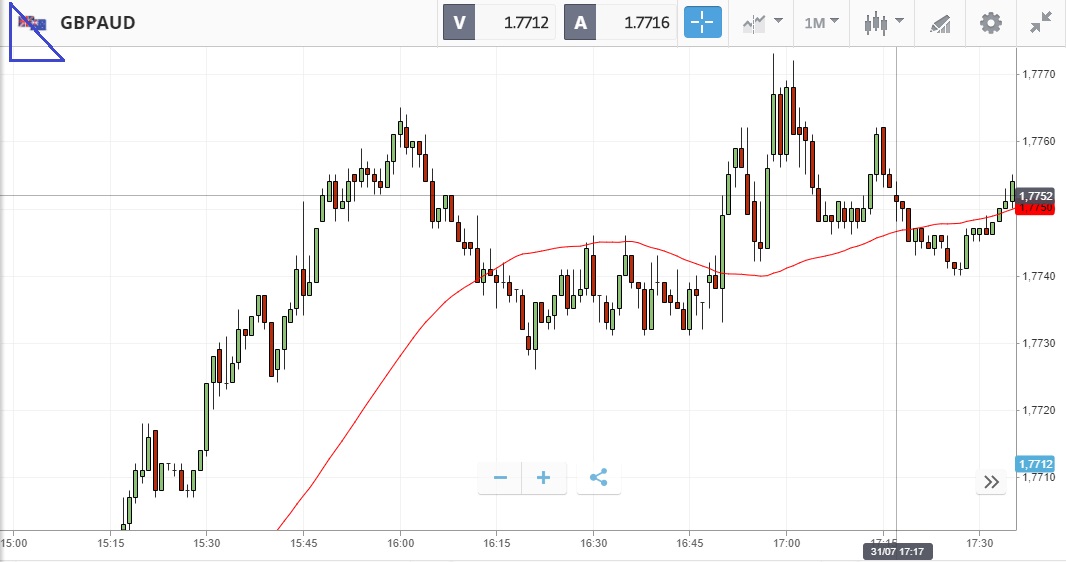Viewport: 1066px width, 562px height.
Task: Expand the 1M timeframe dropdown
Action: coord(821,22)
